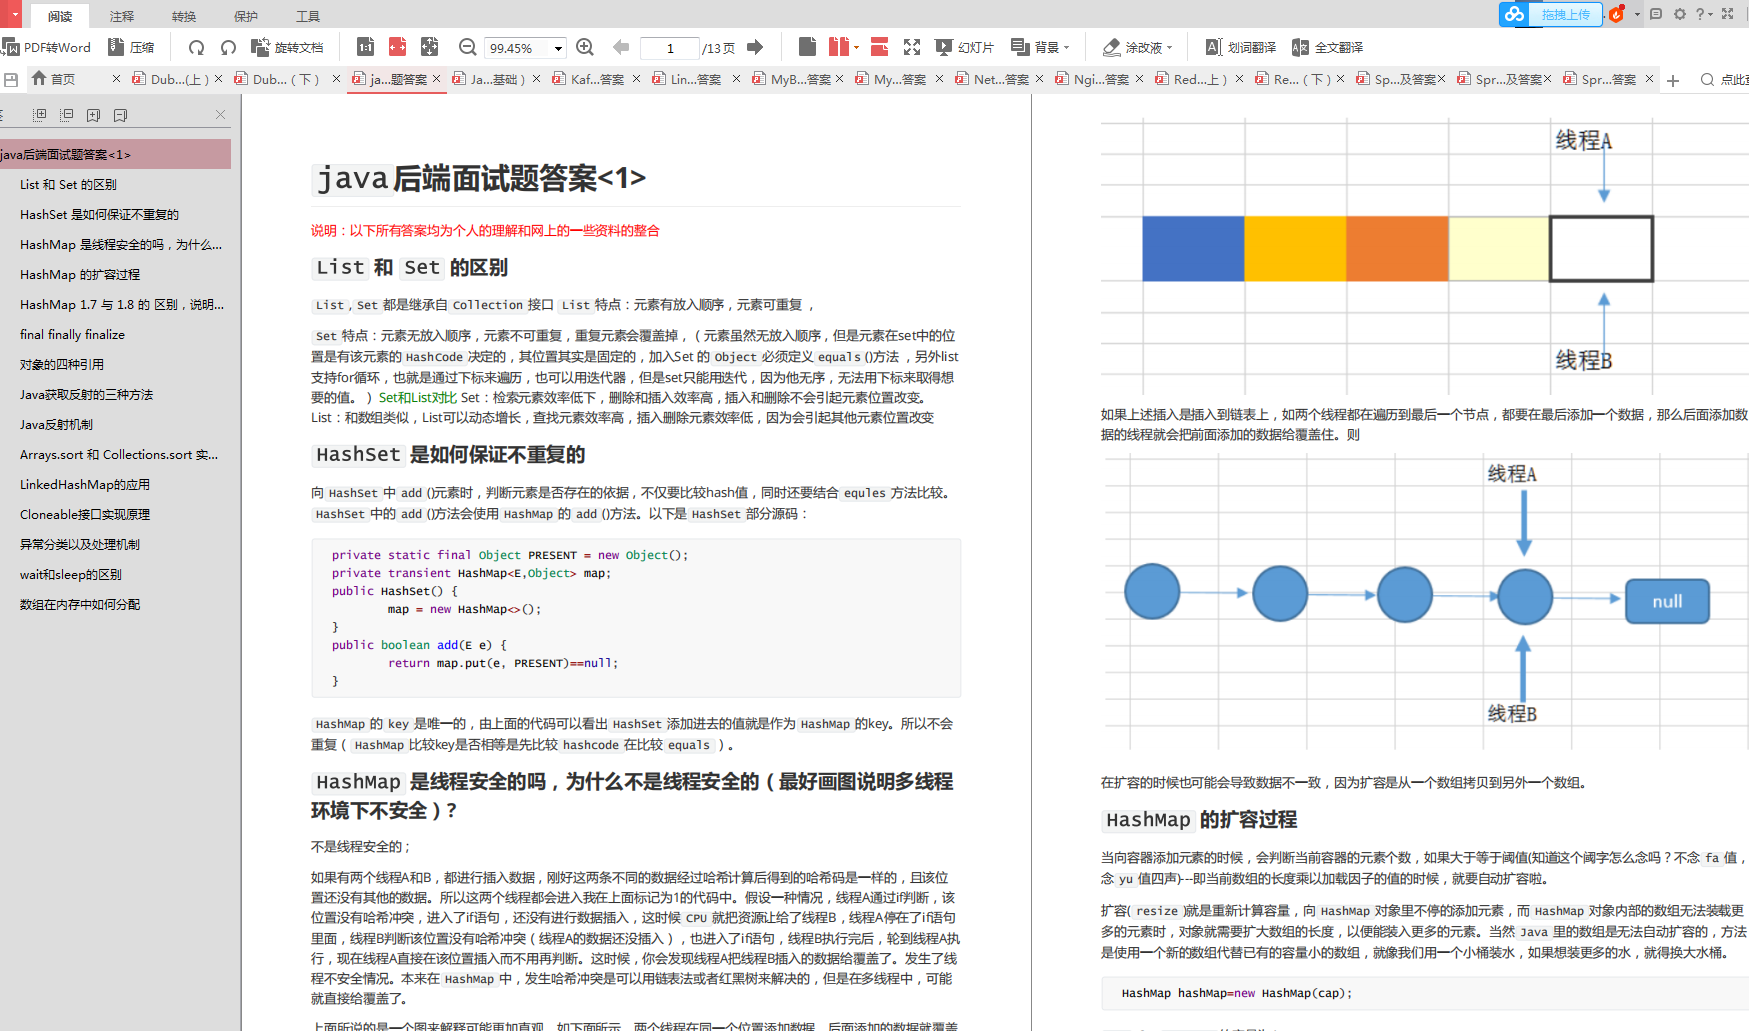Screen dimensions: 1749x1031
Task: Select bookmark LinkedHashMap的应用
Action: [85, 485]
